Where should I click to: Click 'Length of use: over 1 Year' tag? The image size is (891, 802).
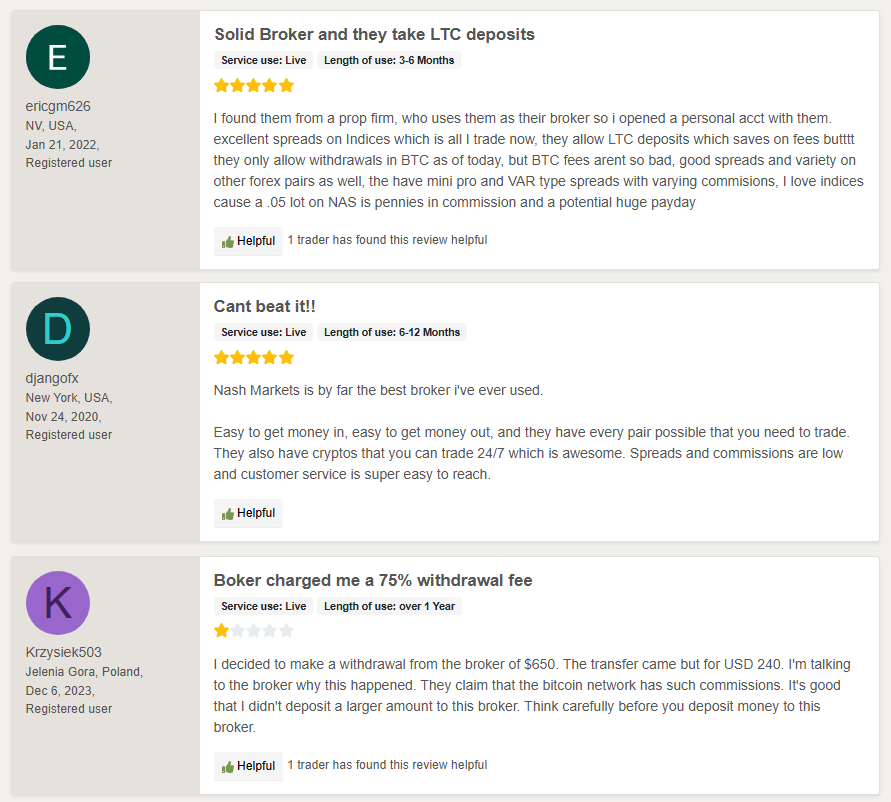(389, 606)
